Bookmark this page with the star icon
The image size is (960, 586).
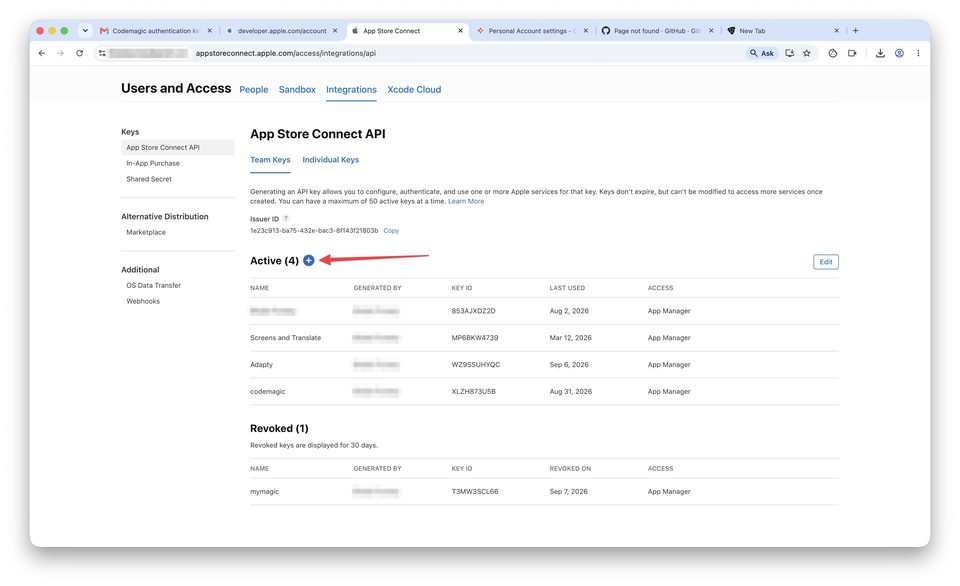pos(807,53)
